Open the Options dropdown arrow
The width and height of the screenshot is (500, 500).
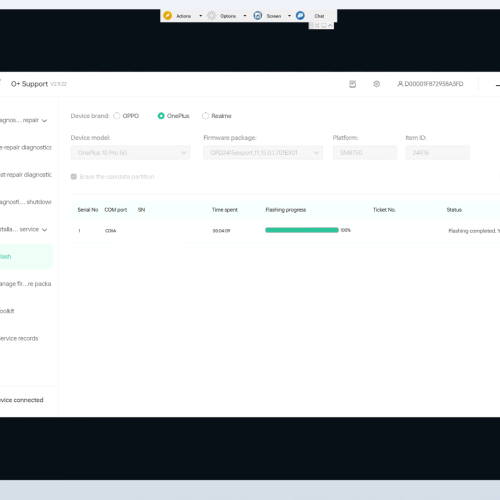245,16
